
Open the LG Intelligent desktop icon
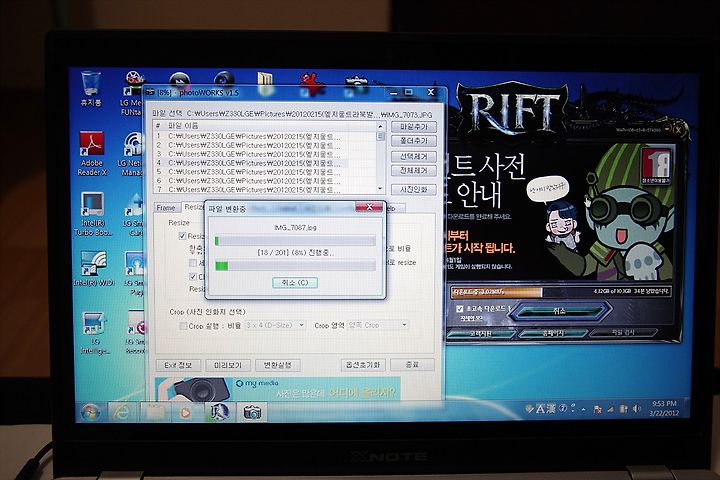click(x=95, y=333)
